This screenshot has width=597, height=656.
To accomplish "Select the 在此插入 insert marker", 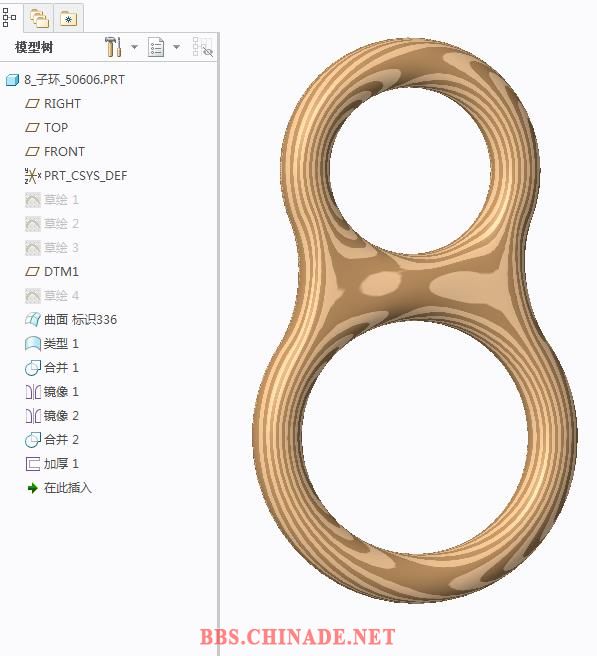I will pos(67,487).
